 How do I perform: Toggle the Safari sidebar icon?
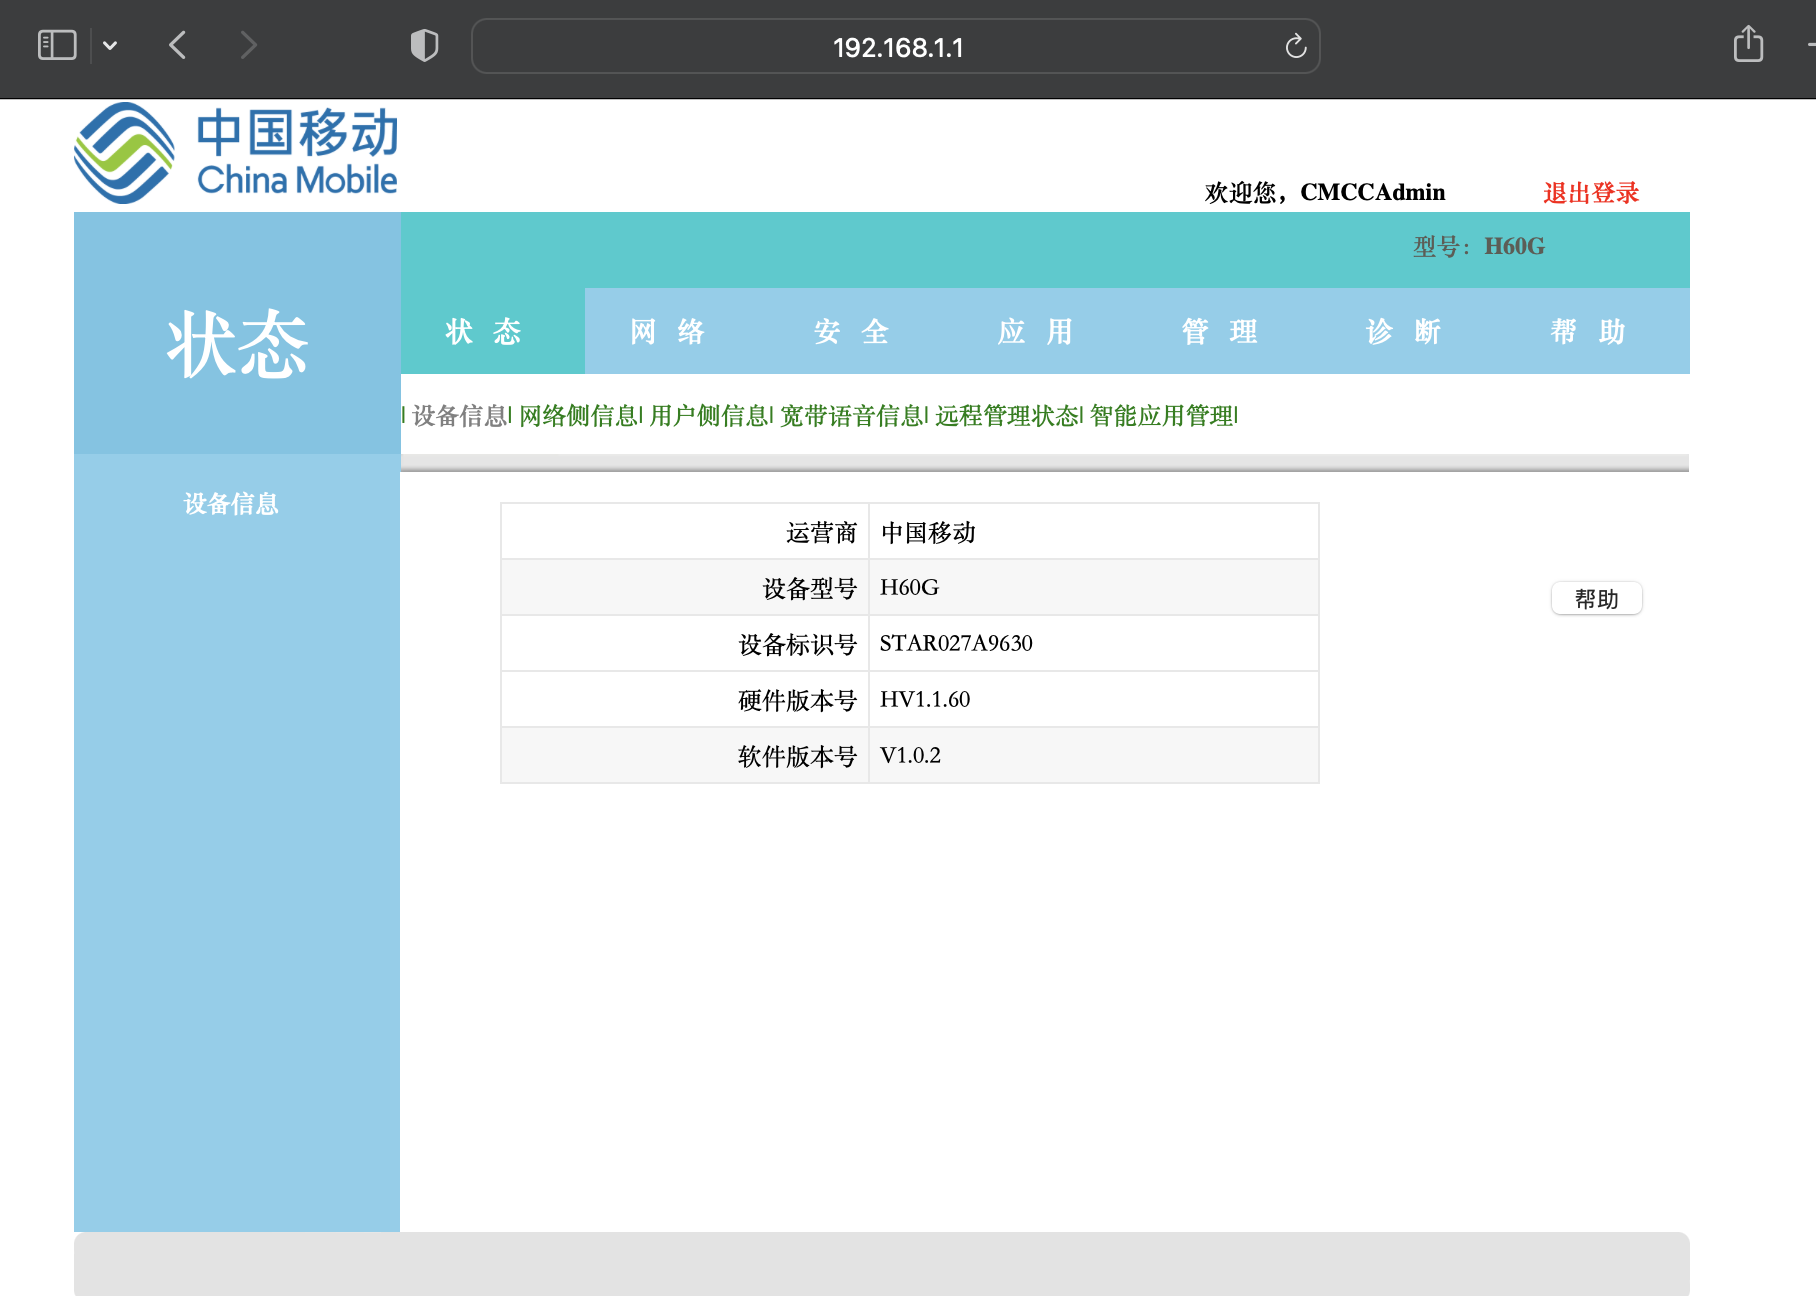(x=57, y=45)
